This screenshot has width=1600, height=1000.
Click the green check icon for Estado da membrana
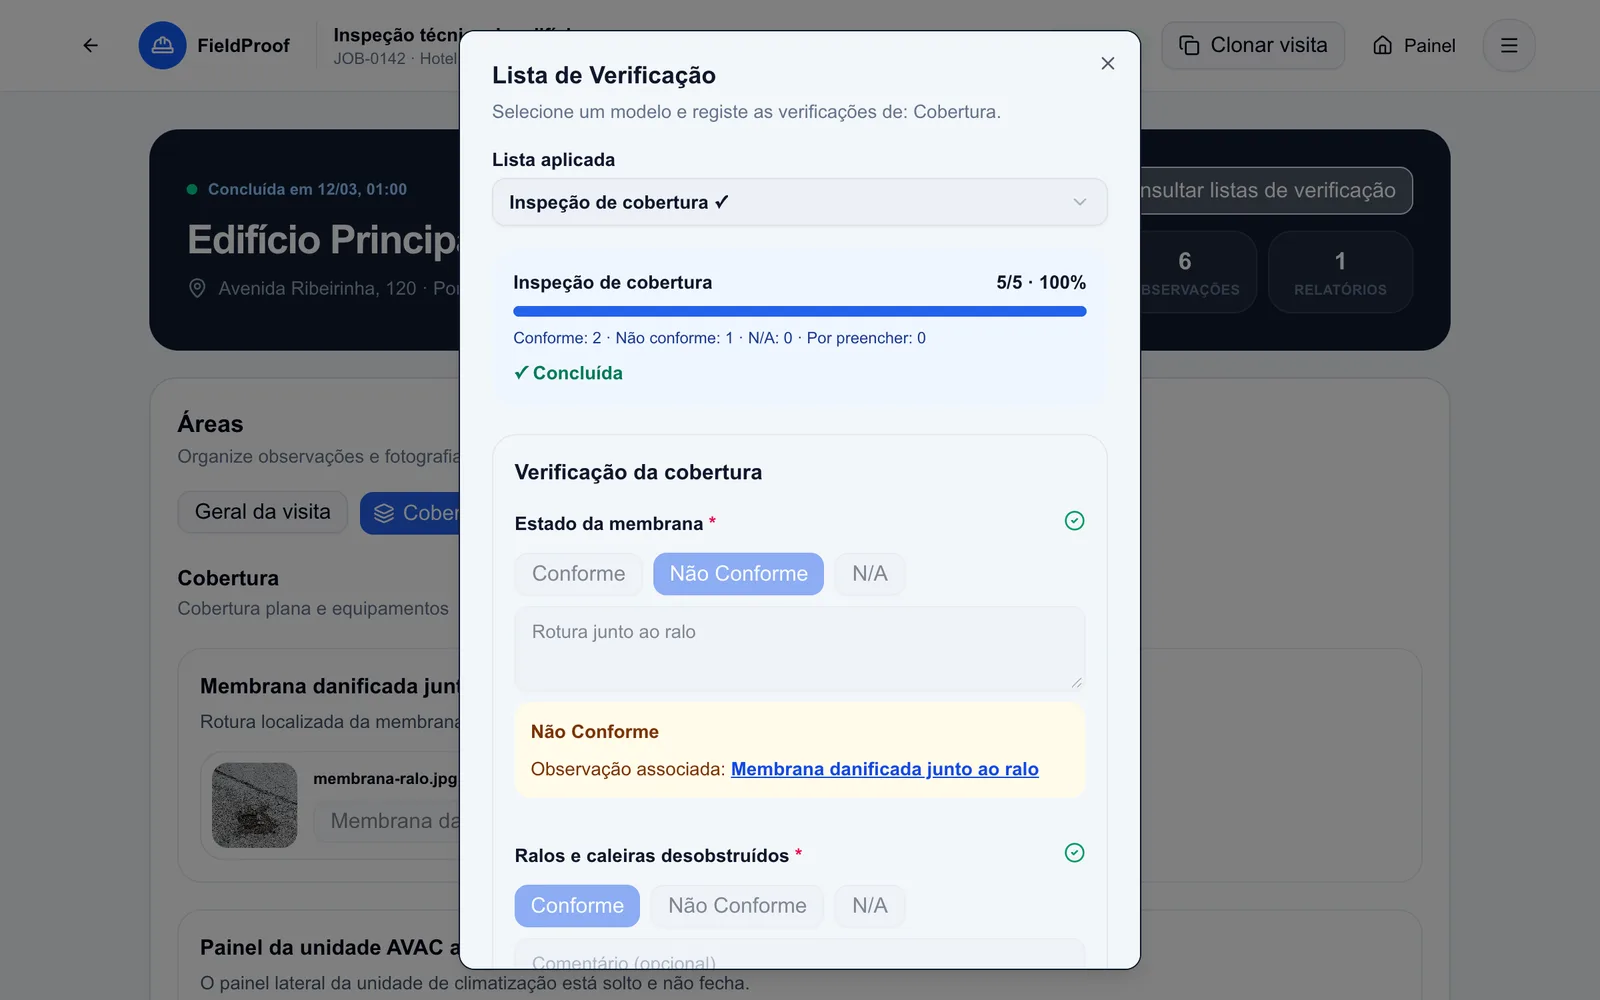click(x=1074, y=520)
